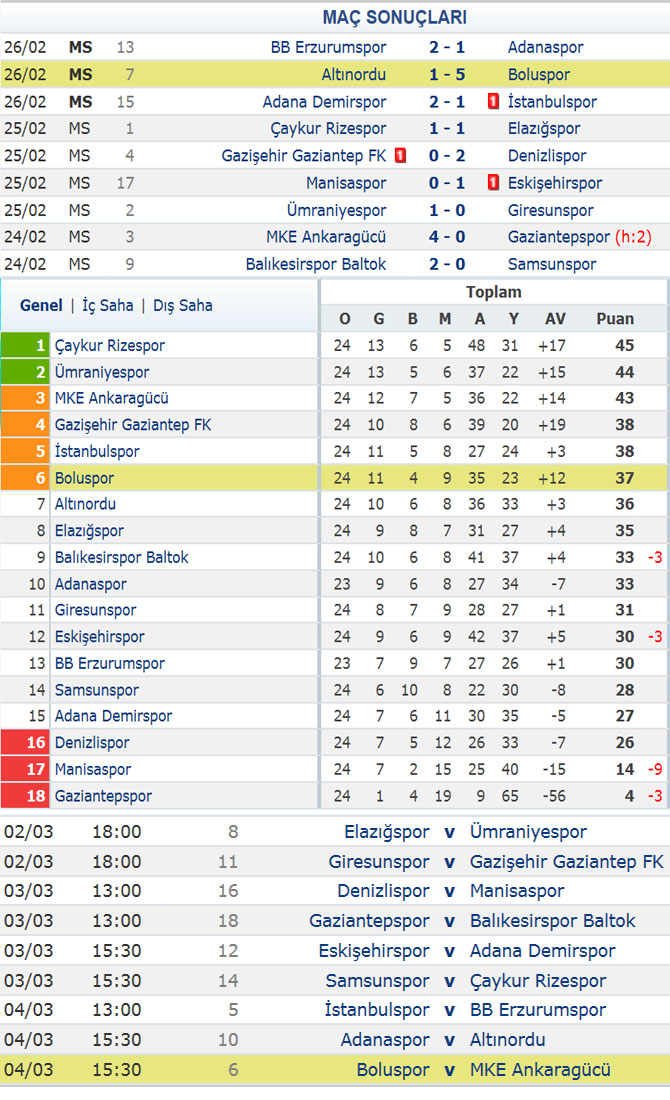Switch to the Dış Saha tab

pyautogui.click(x=182, y=305)
